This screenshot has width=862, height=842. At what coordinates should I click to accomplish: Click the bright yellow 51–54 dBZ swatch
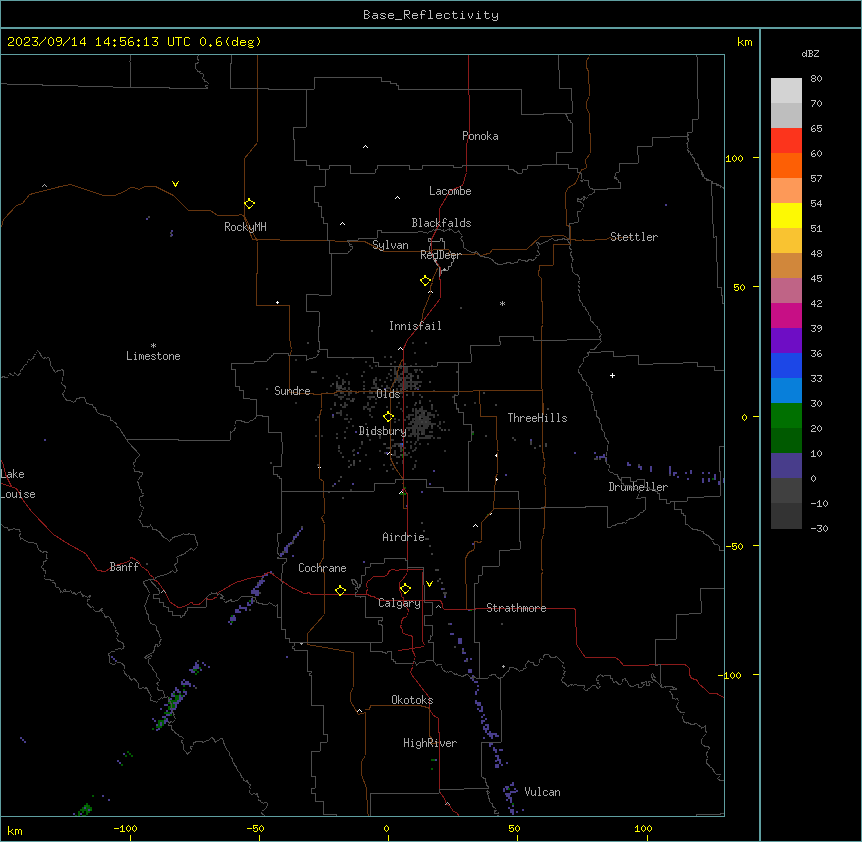coord(786,215)
